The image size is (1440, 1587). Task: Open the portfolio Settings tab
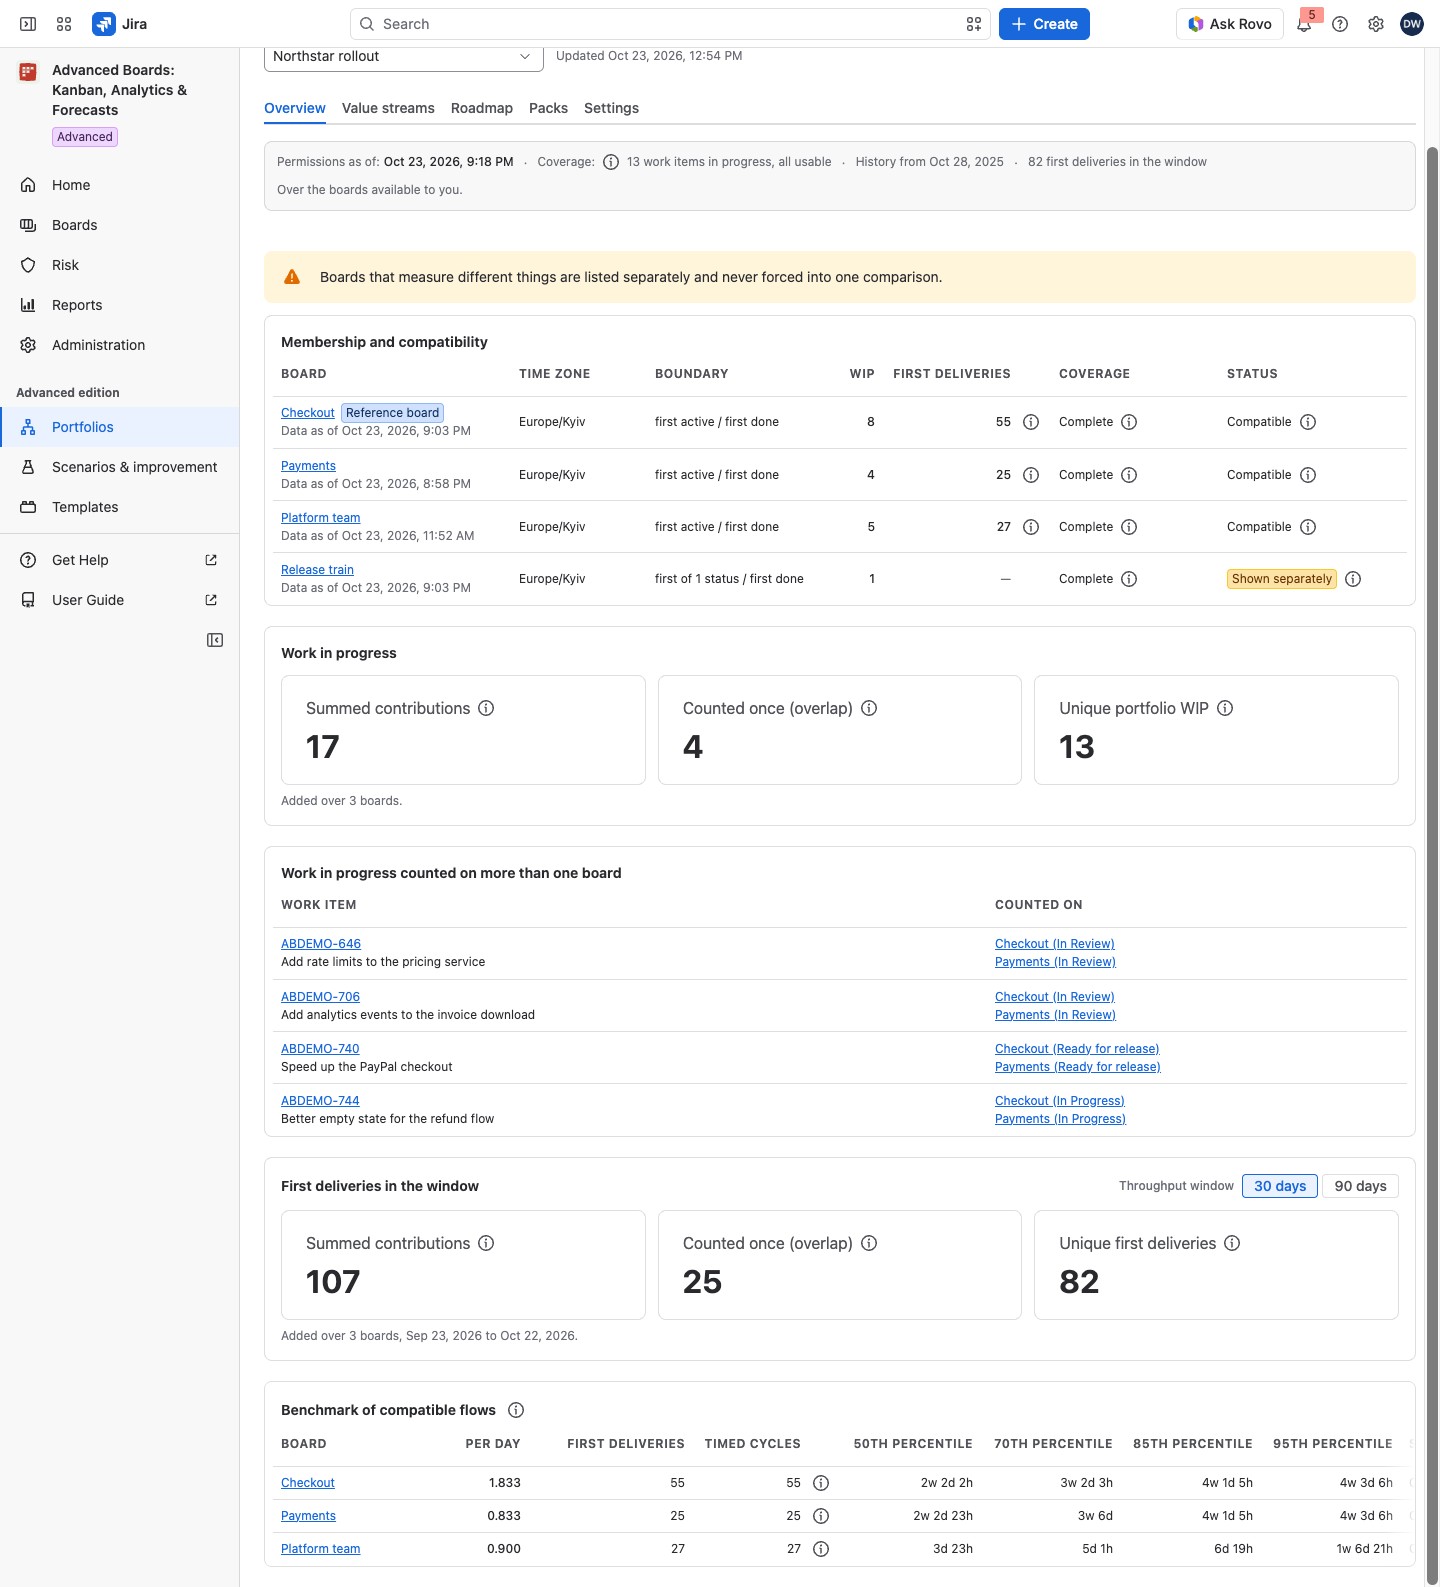click(x=611, y=108)
